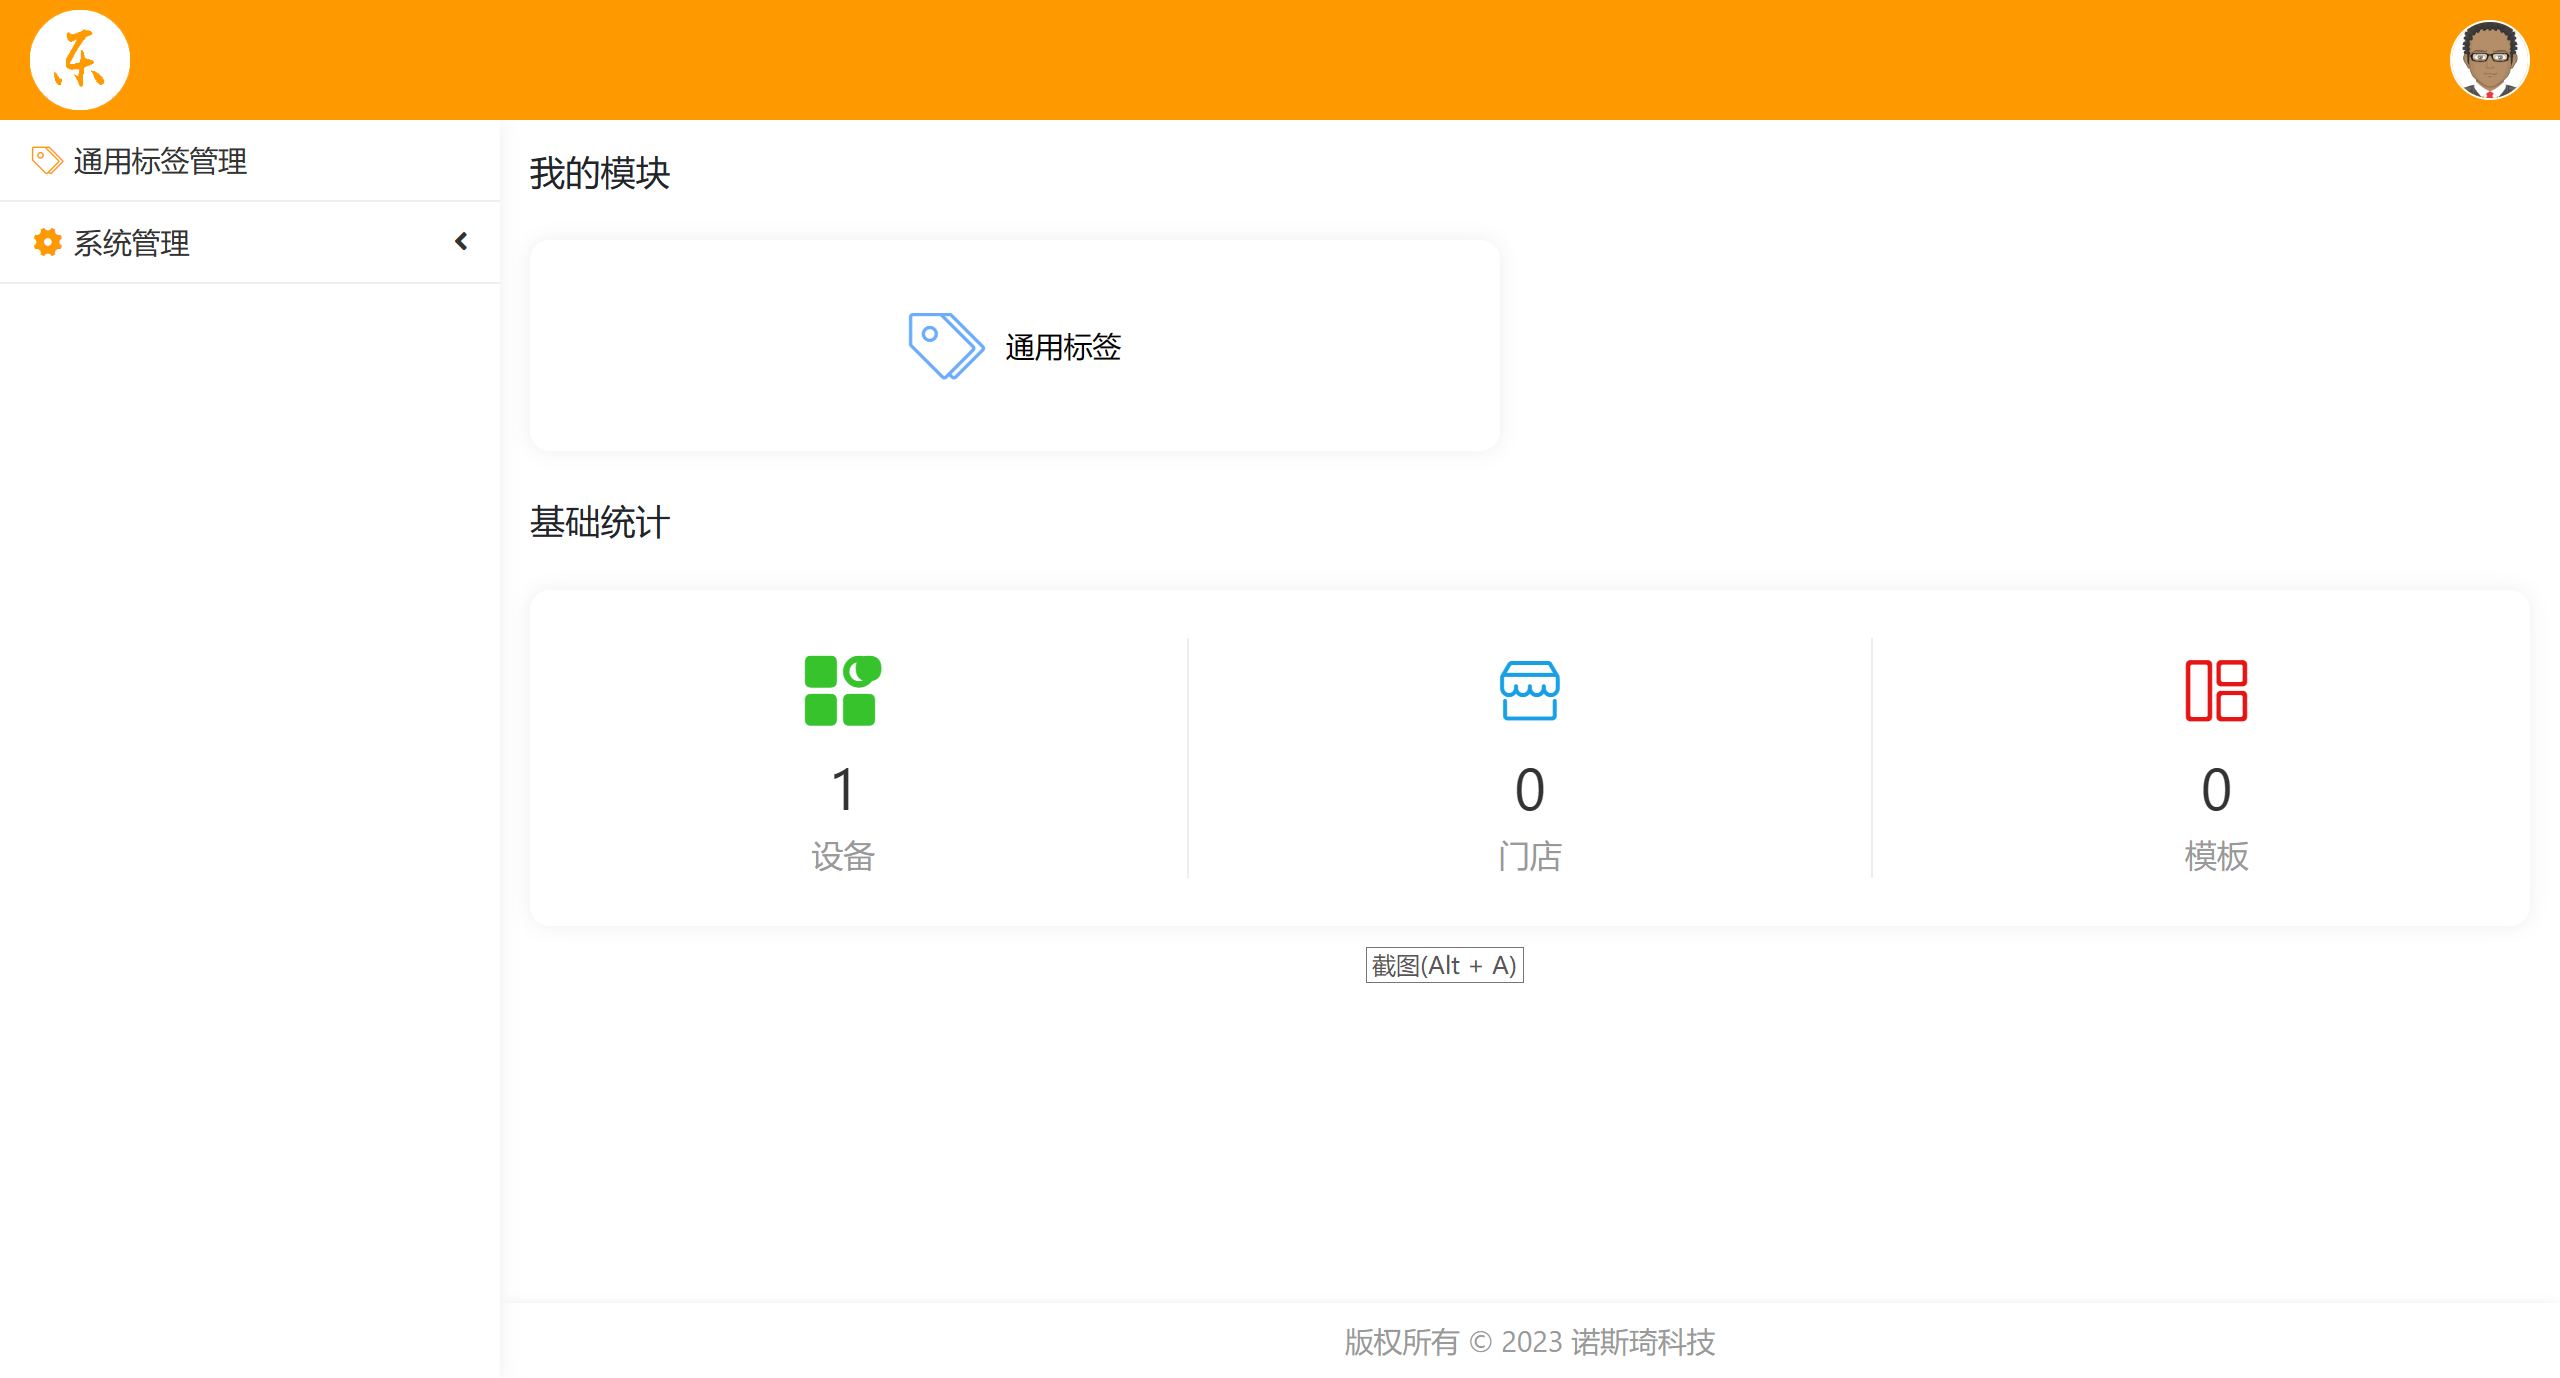Select the blue 门店 storefront icon
Viewport: 2560px width, 1378px height.
pyautogui.click(x=1527, y=690)
